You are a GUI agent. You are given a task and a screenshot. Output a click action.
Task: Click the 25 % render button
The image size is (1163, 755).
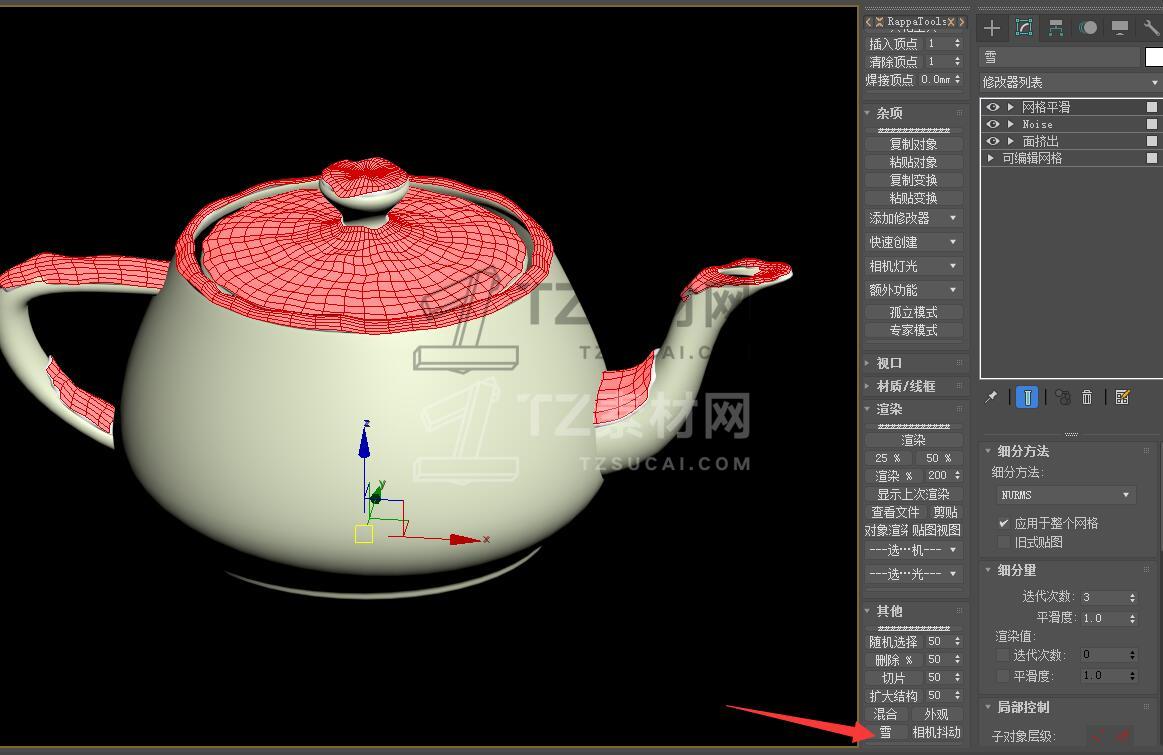[x=888, y=458]
